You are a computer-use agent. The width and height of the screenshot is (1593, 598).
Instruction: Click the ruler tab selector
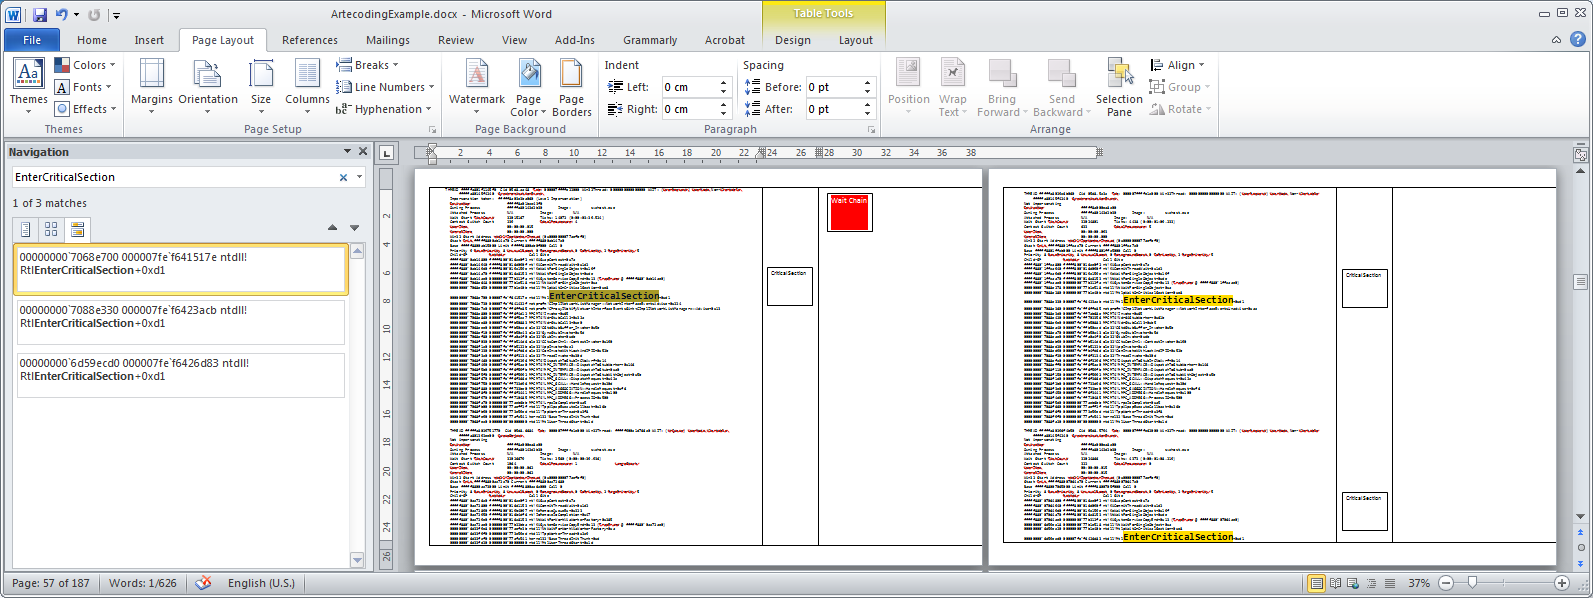coord(387,153)
